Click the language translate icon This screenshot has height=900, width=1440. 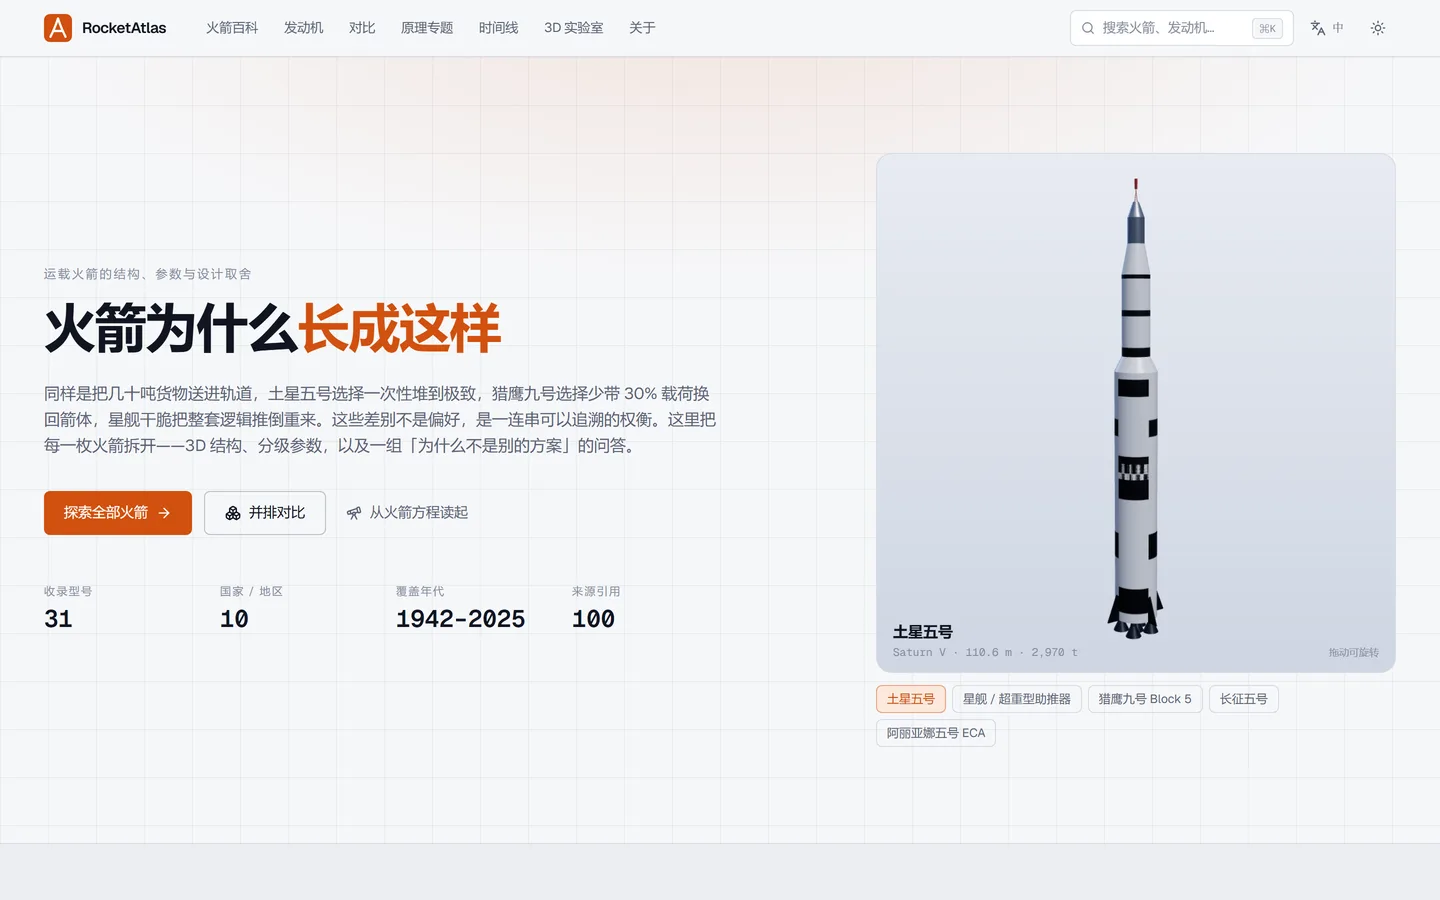tap(1318, 28)
